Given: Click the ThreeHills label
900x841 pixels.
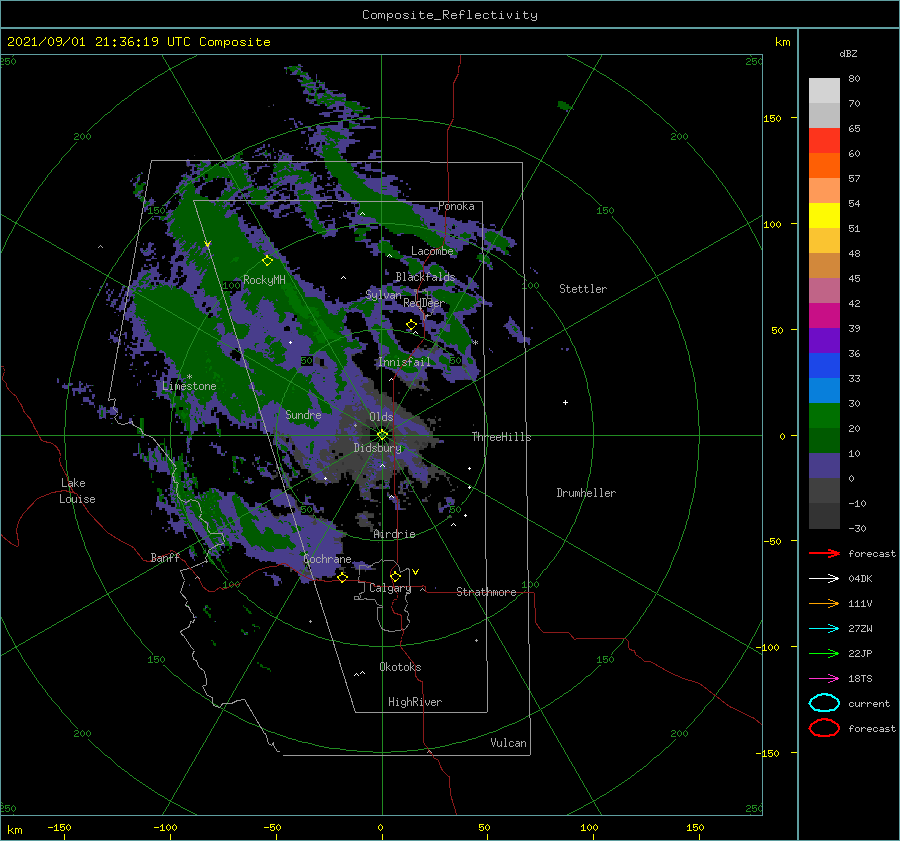Looking at the screenshot, I should coord(501,437).
